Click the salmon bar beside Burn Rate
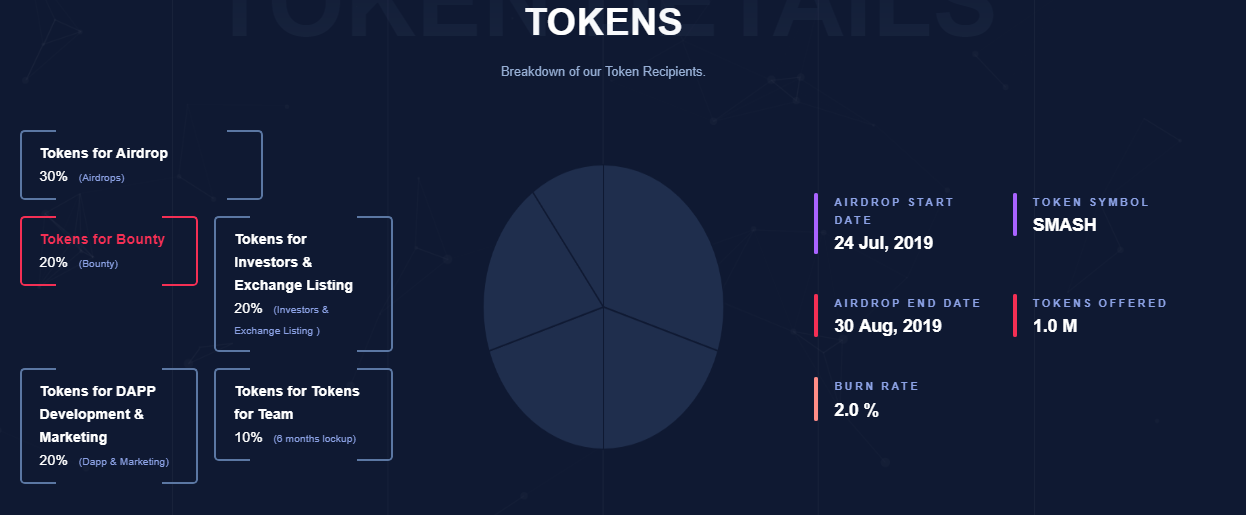The height and width of the screenshot is (515, 1246). (816, 399)
